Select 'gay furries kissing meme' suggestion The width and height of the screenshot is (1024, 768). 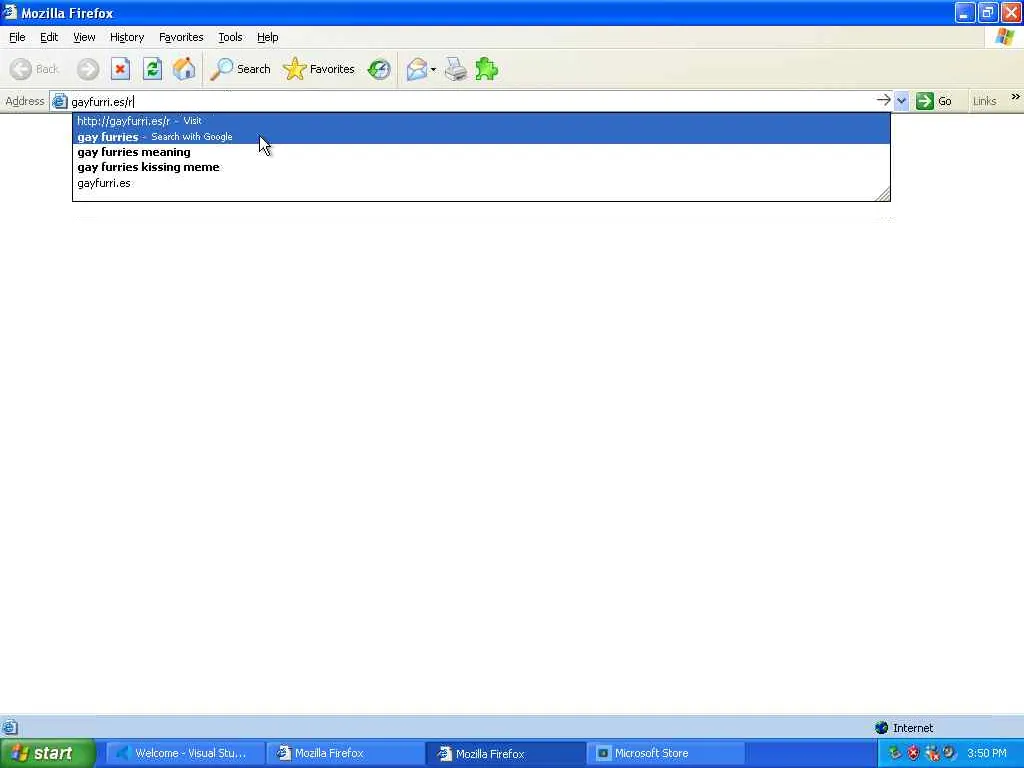(481, 167)
